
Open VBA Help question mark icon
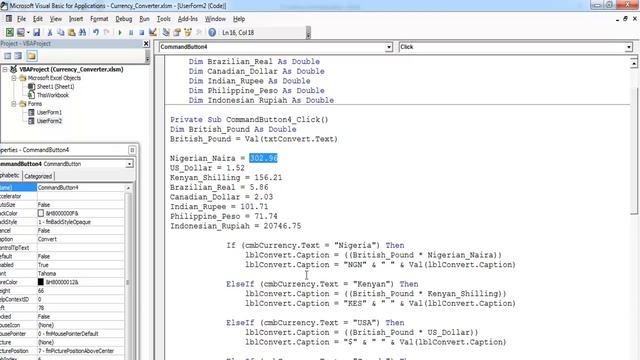(212, 32)
